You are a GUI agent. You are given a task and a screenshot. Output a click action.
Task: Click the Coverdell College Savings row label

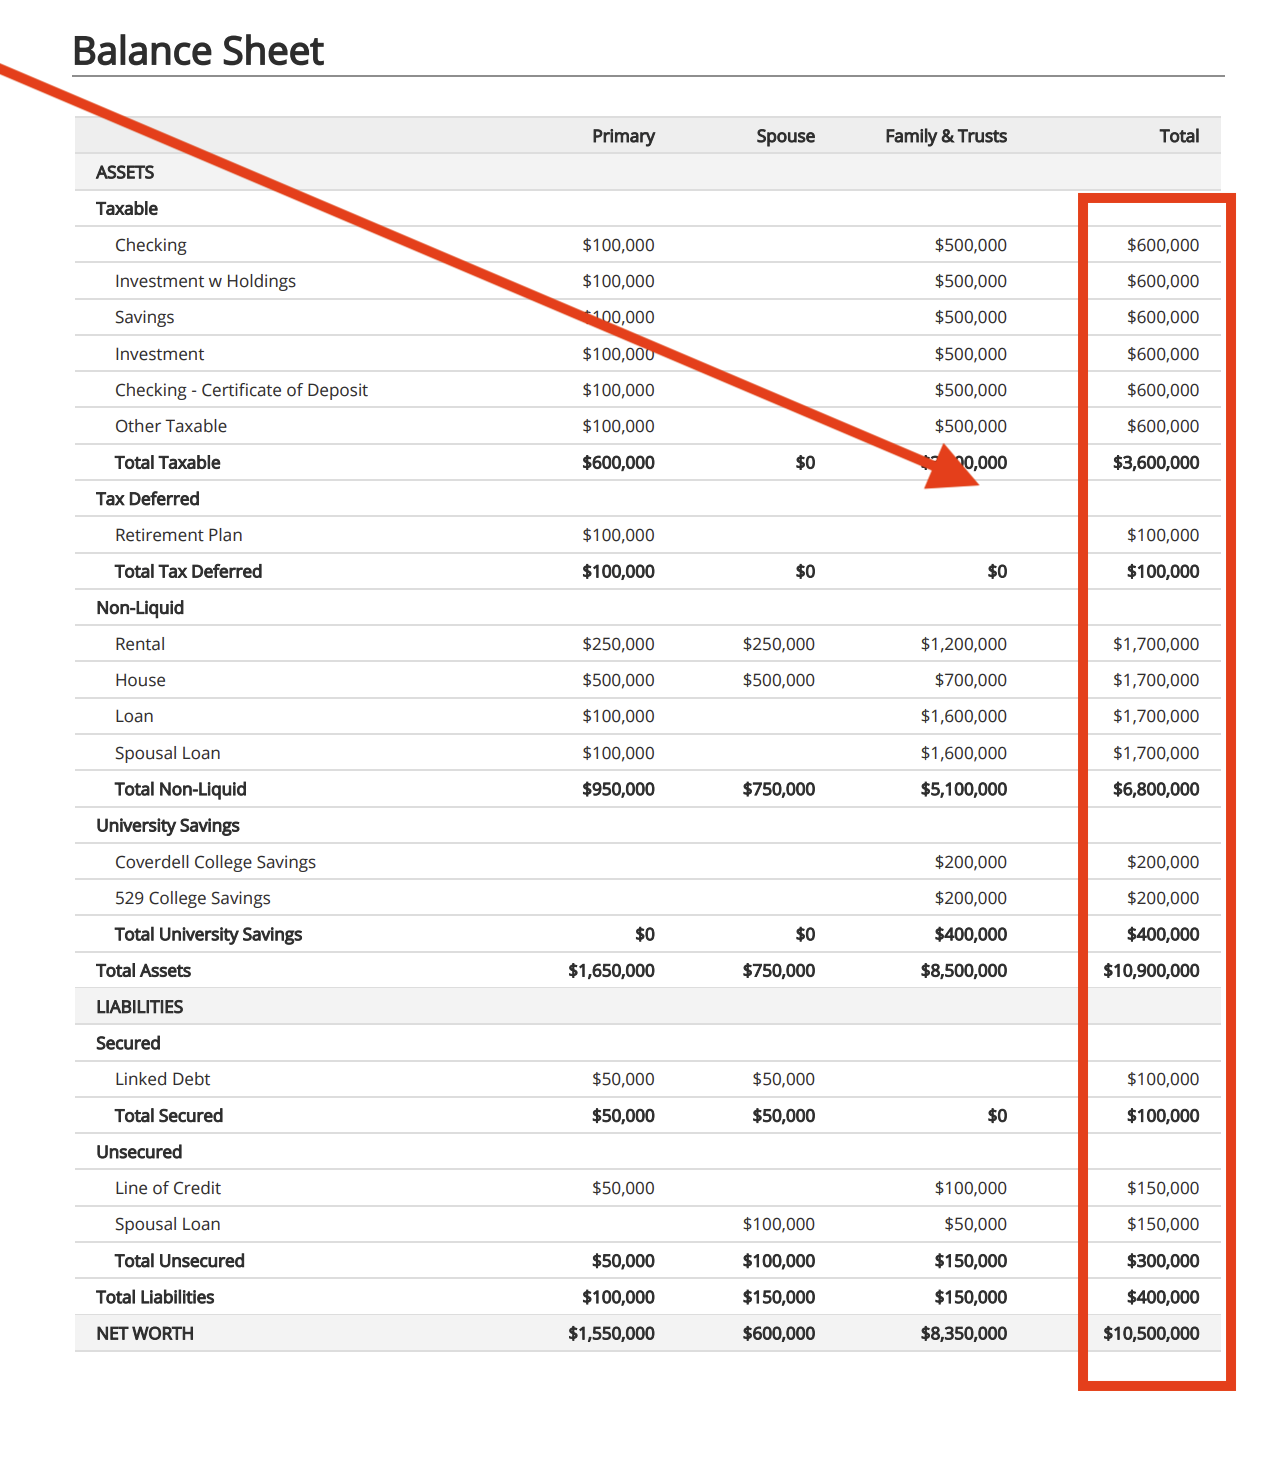point(215,862)
